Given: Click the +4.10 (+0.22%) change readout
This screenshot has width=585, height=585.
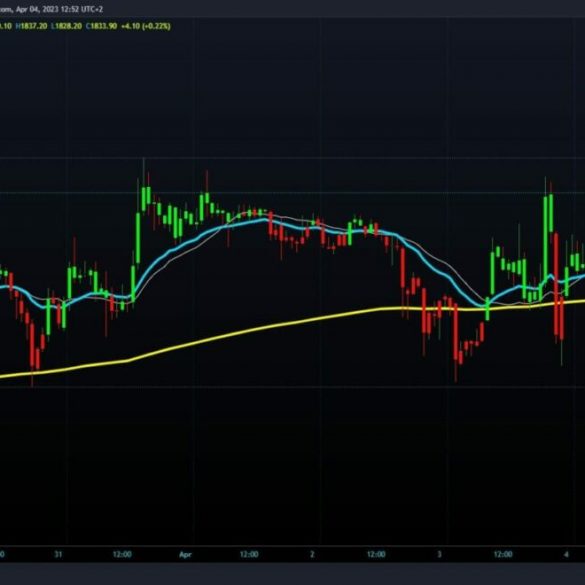Looking at the screenshot, I should coord(146,26).
